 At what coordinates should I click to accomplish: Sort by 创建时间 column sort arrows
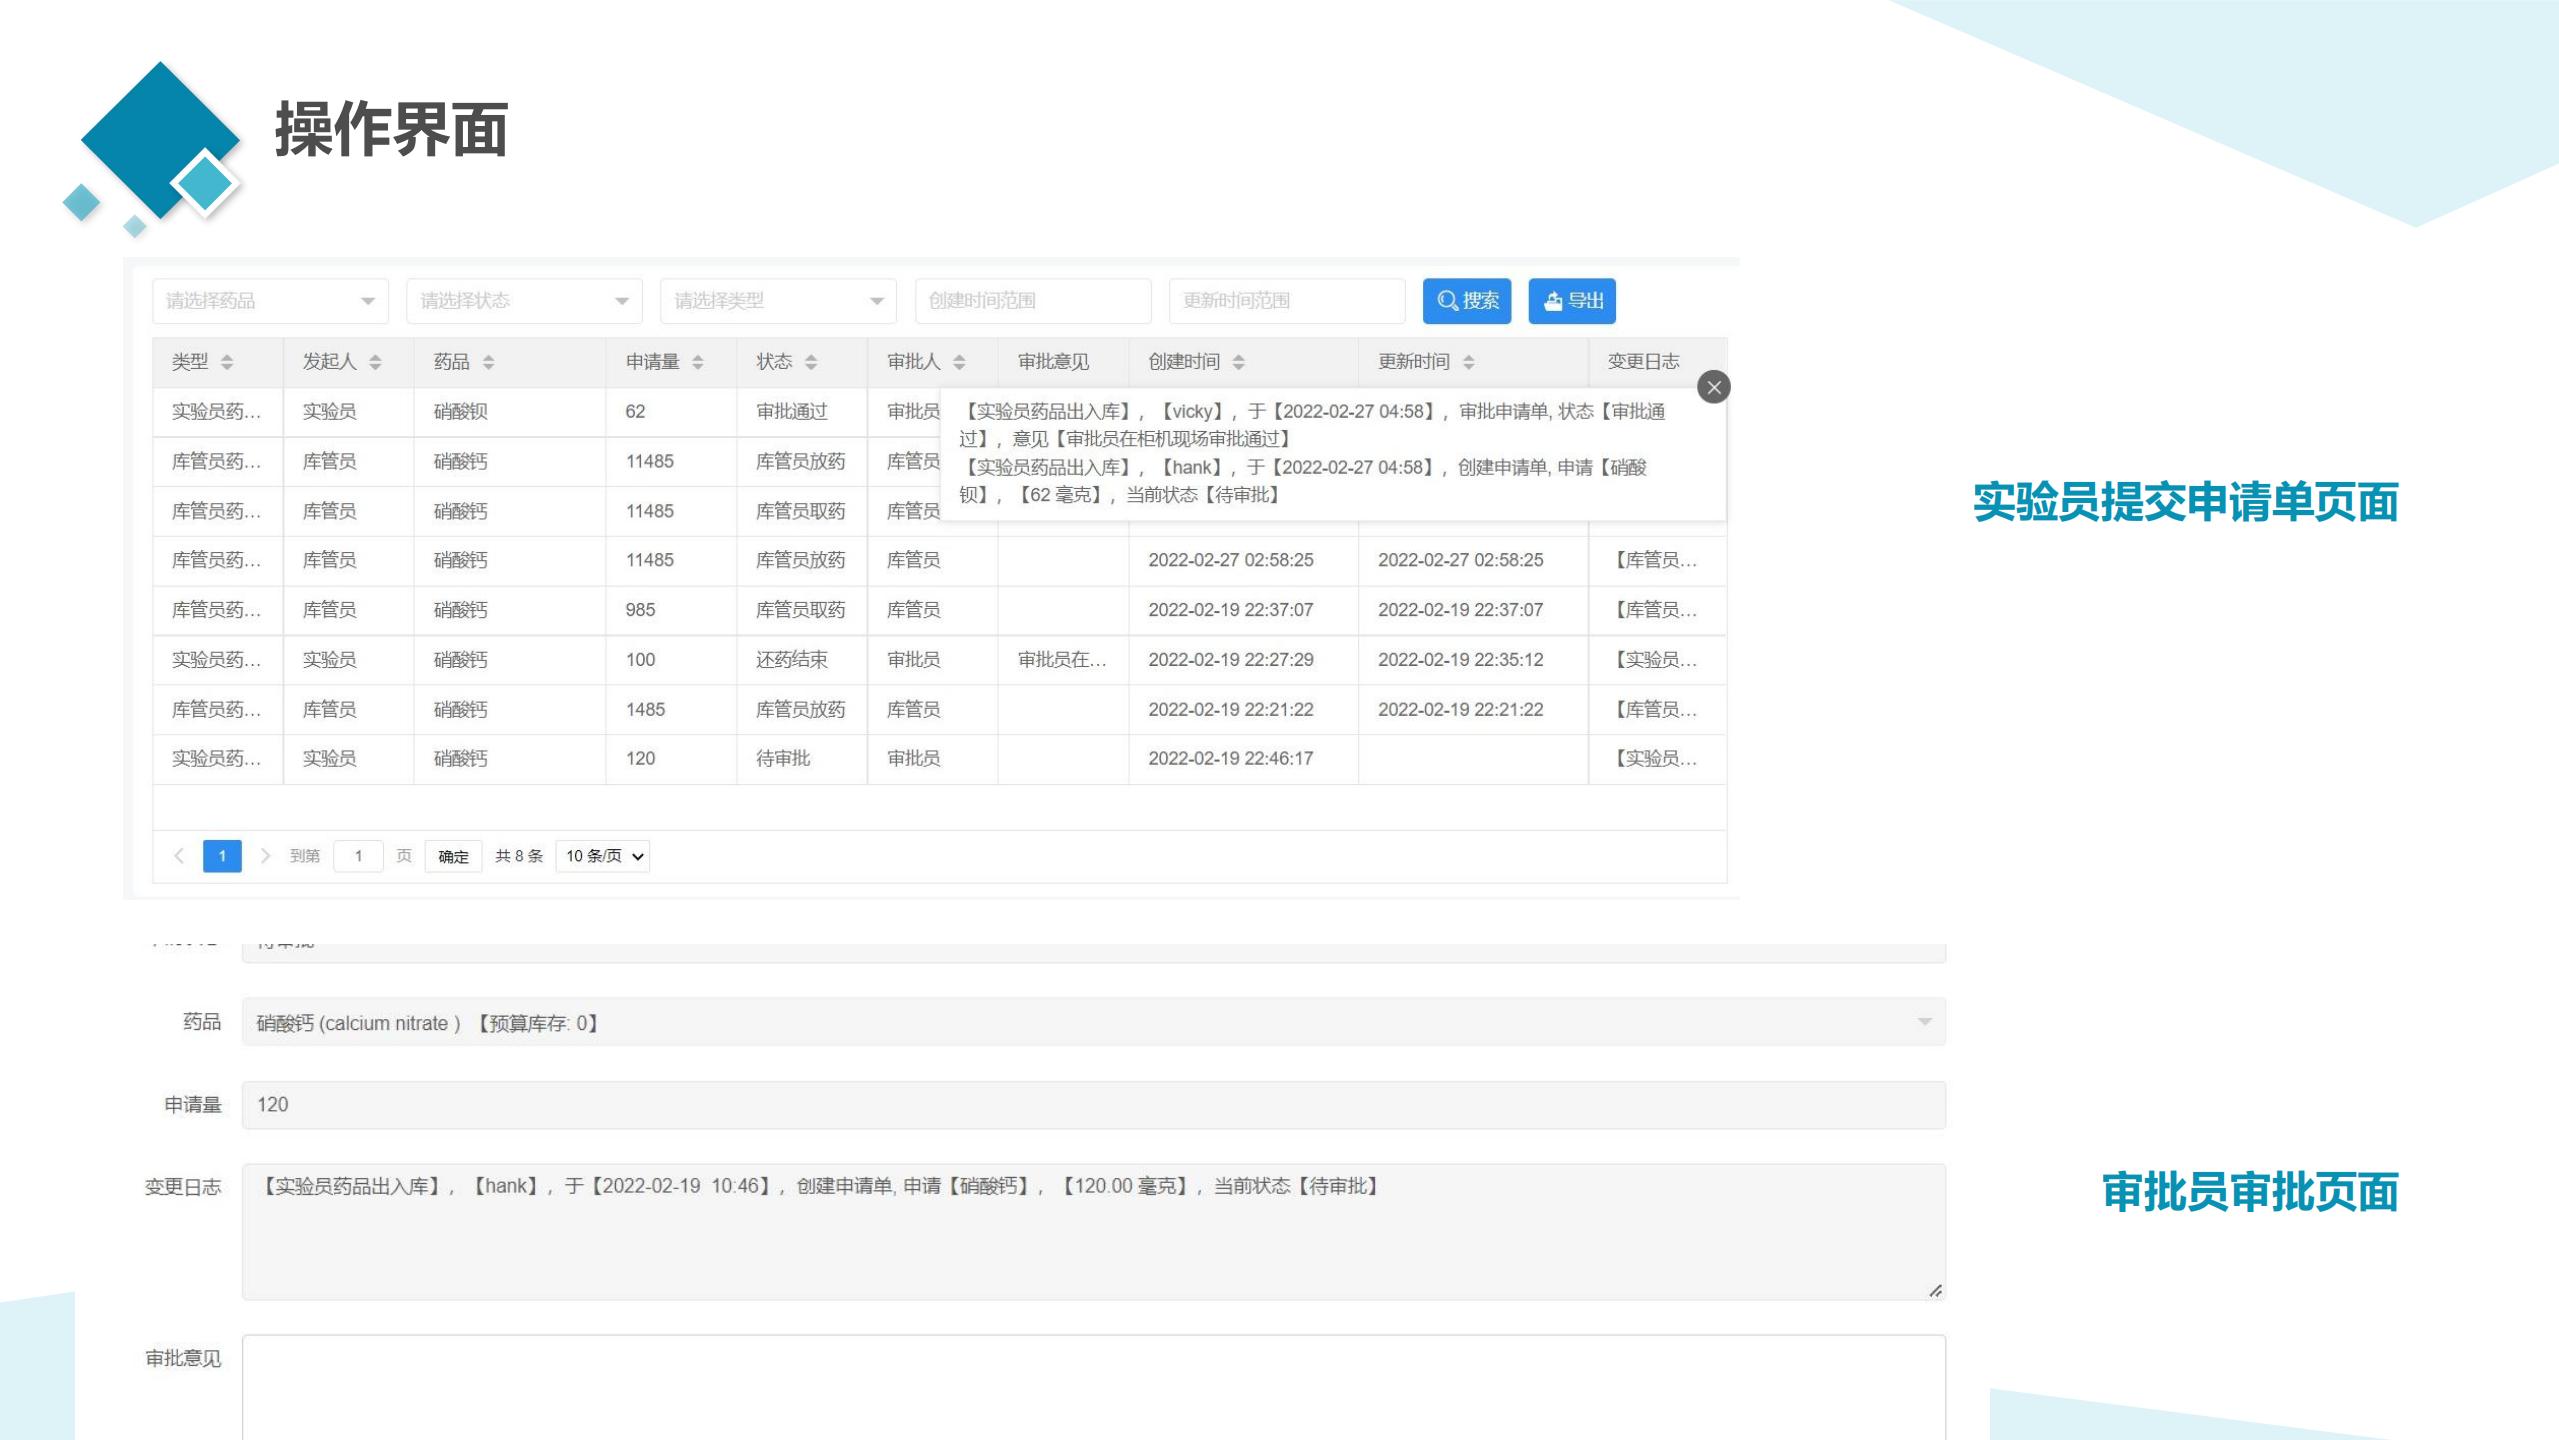tap(1238, 362)
